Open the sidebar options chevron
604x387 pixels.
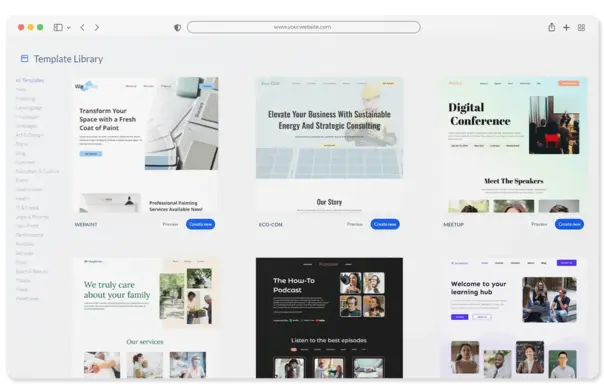pos(69,28)
